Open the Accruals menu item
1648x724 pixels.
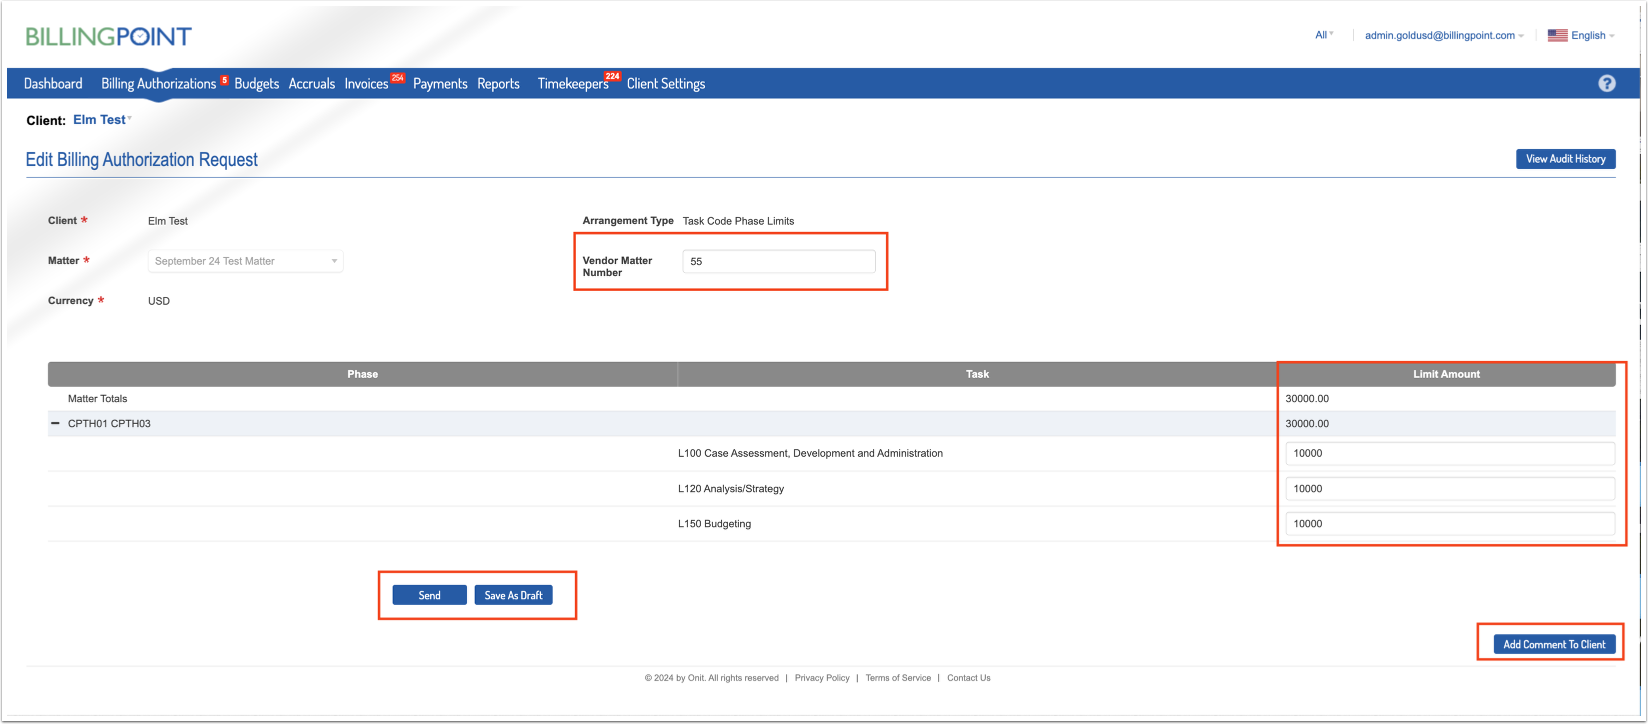(x=312, y=84)
